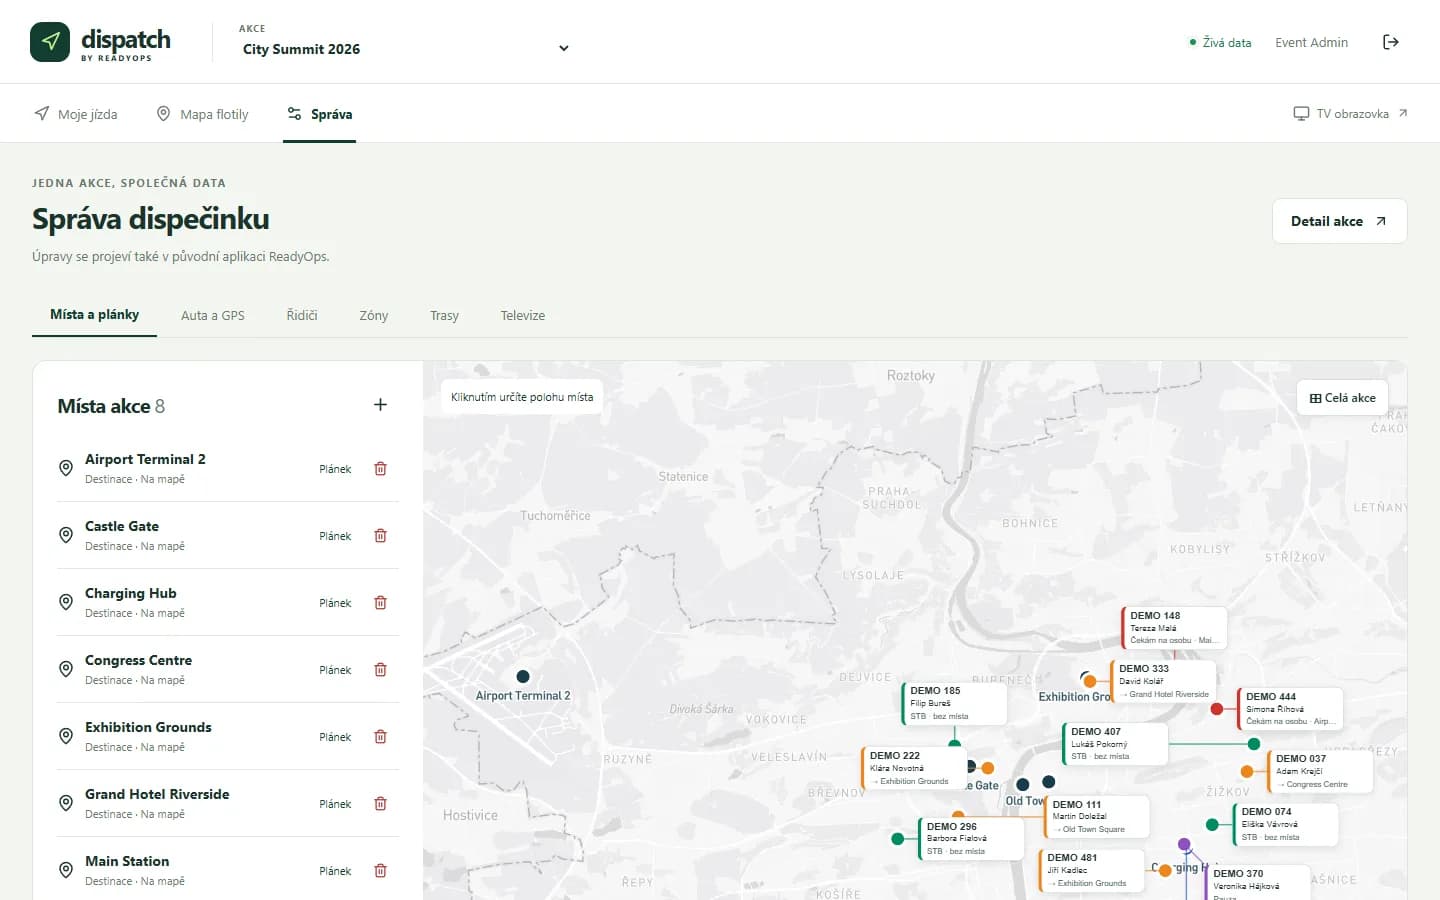Delete Airport Terminal 2 with trash icon
The height and width of the screenshot is (900, 1440).
pos(380,469)
